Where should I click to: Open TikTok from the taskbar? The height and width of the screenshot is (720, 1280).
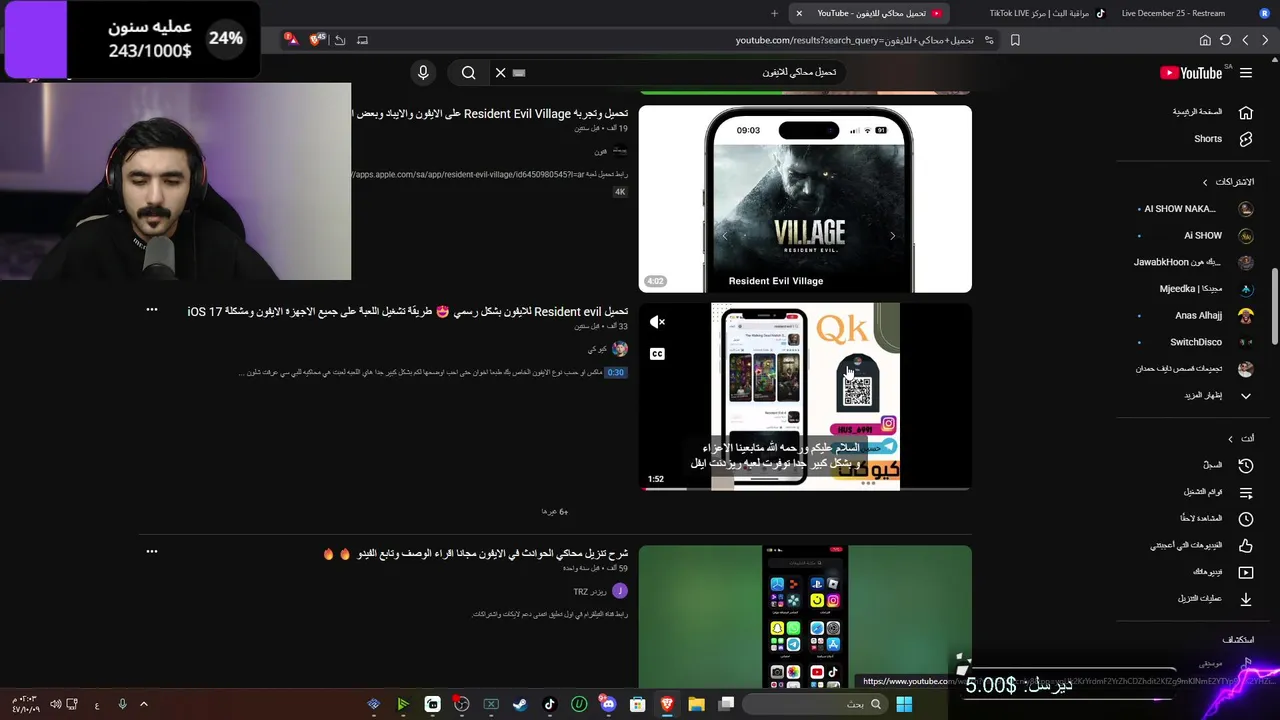point(549,704)
